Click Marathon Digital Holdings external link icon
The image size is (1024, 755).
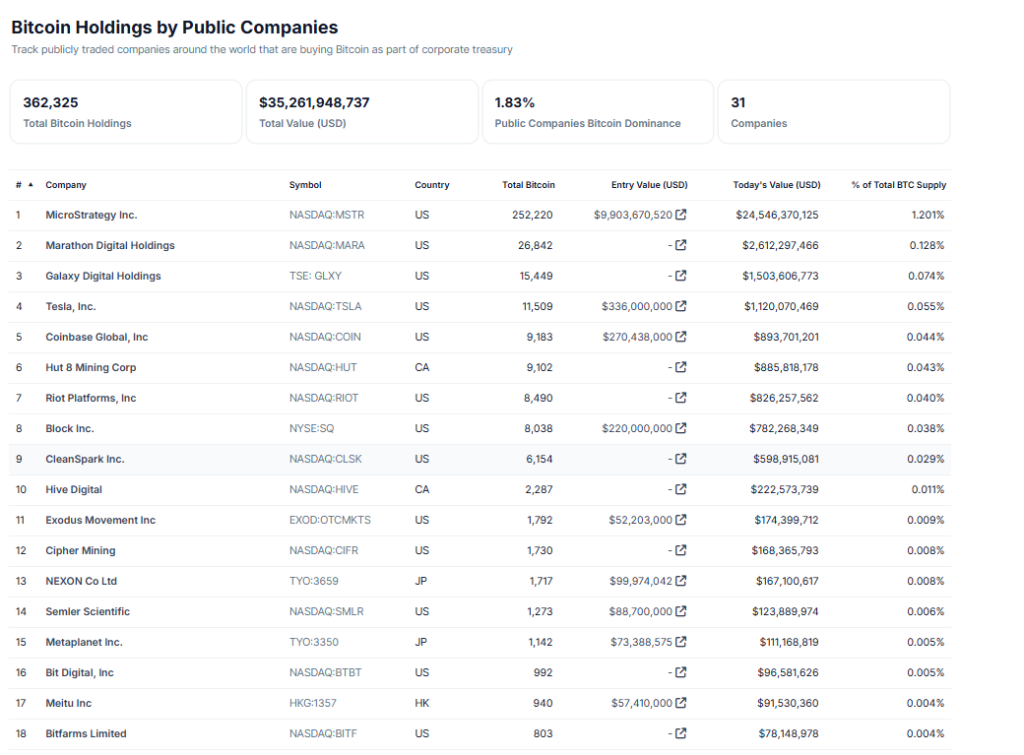point(681,246)
